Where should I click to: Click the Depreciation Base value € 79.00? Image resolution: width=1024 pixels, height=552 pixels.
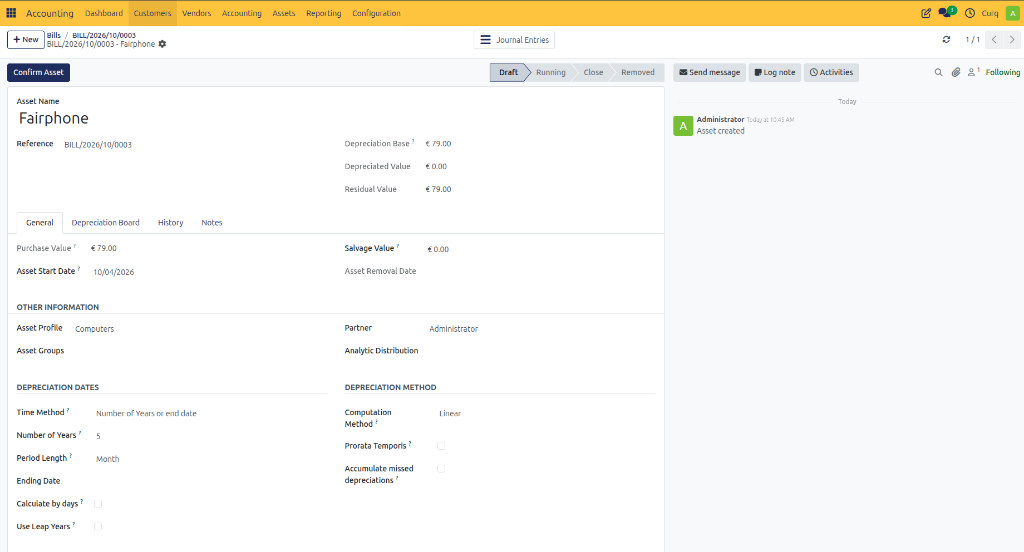pyautogui.click(x=438, y=144)
